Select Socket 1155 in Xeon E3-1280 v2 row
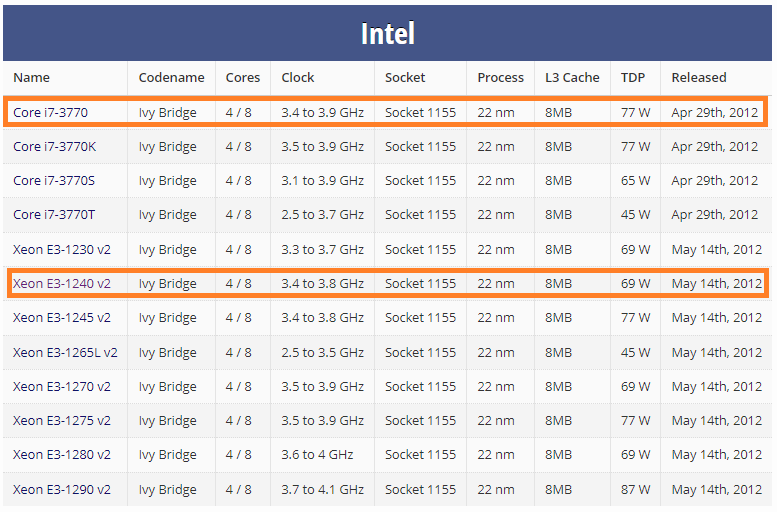 point(420,455)
